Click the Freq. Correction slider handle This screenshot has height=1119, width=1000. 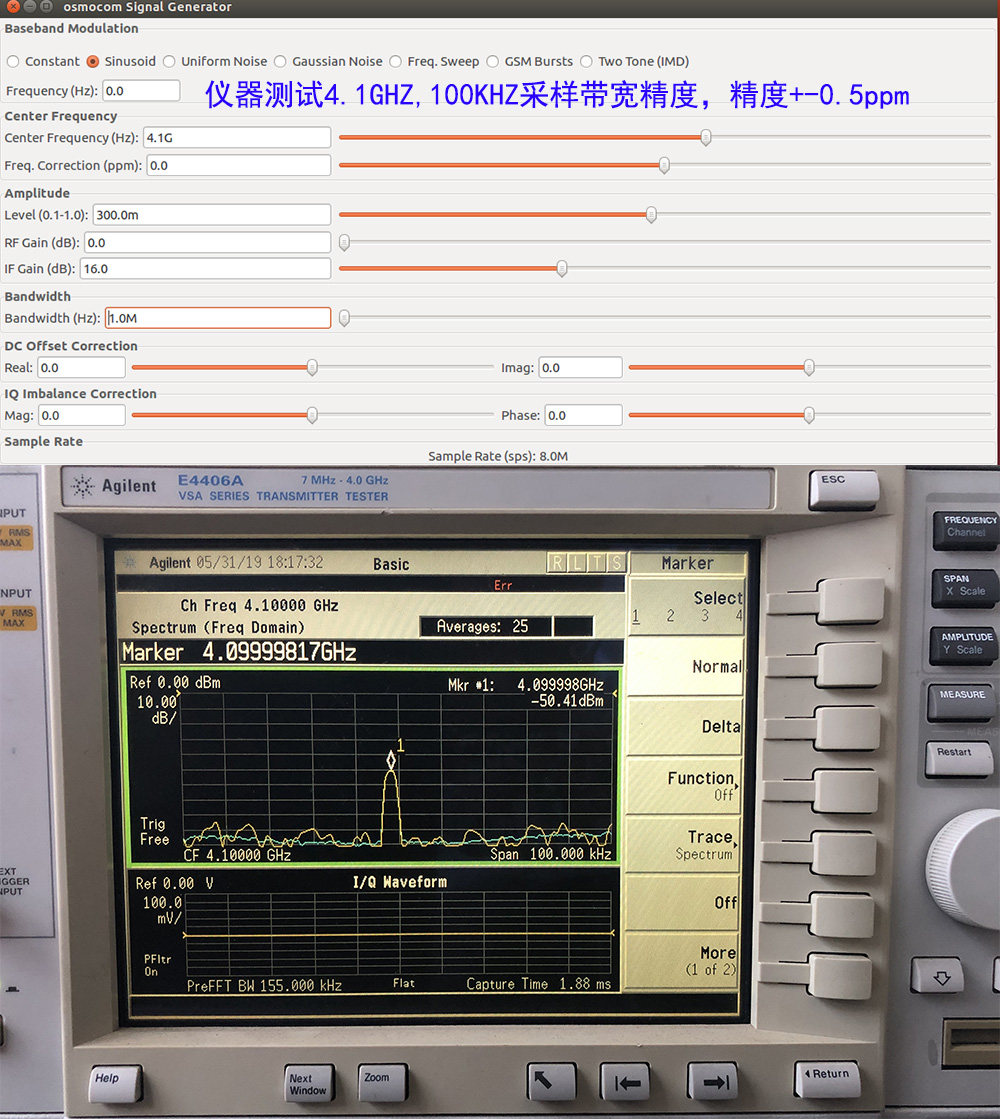(664, 165)
